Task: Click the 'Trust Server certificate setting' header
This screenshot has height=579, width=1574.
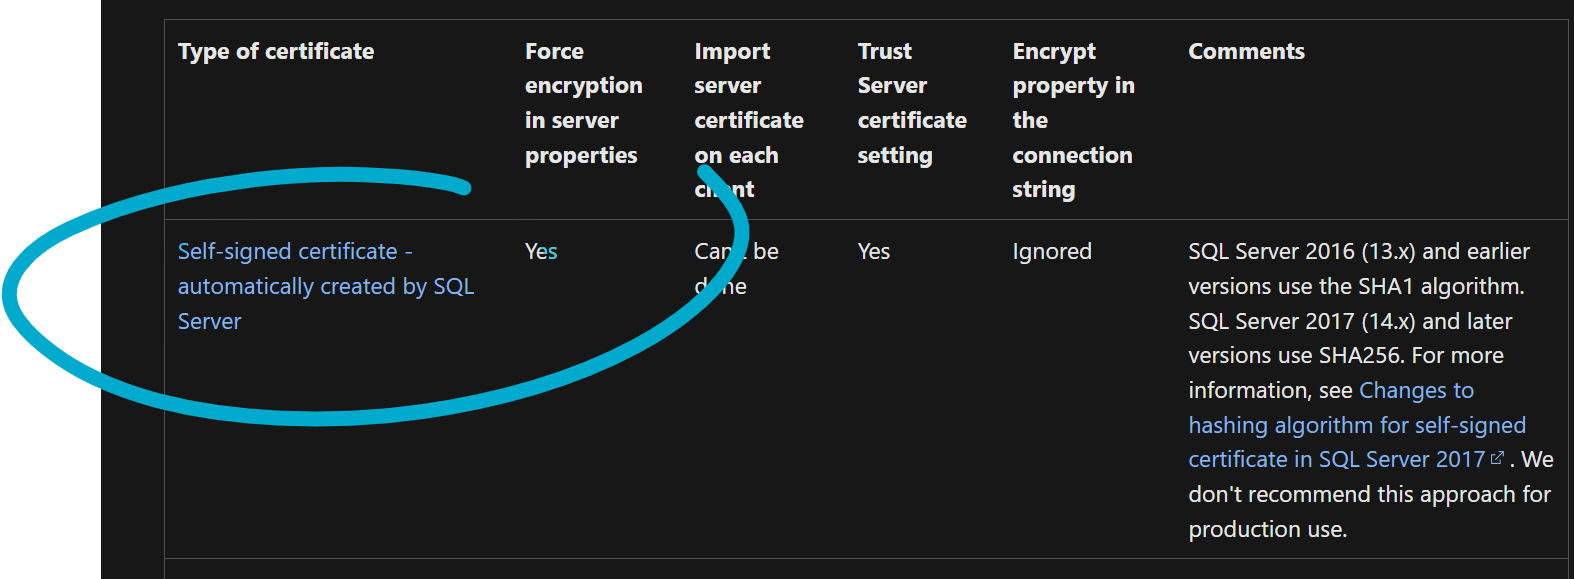Action: click(912, 103)
